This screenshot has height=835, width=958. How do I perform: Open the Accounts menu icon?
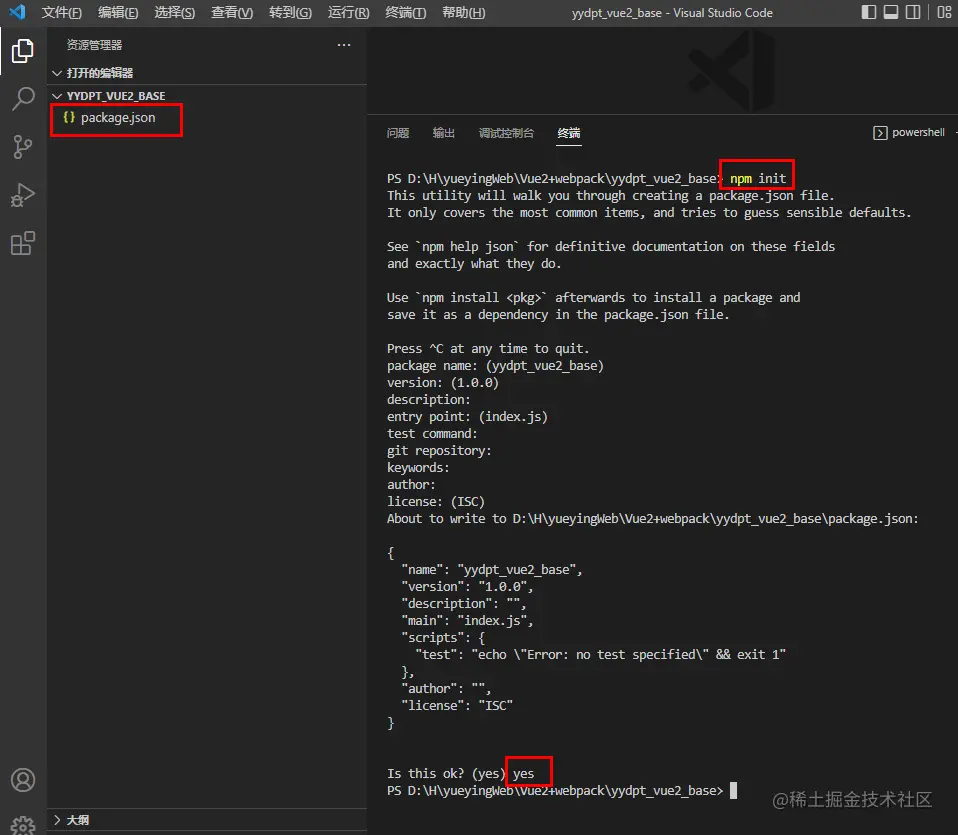pyautogui.click(x=23, y=780)
